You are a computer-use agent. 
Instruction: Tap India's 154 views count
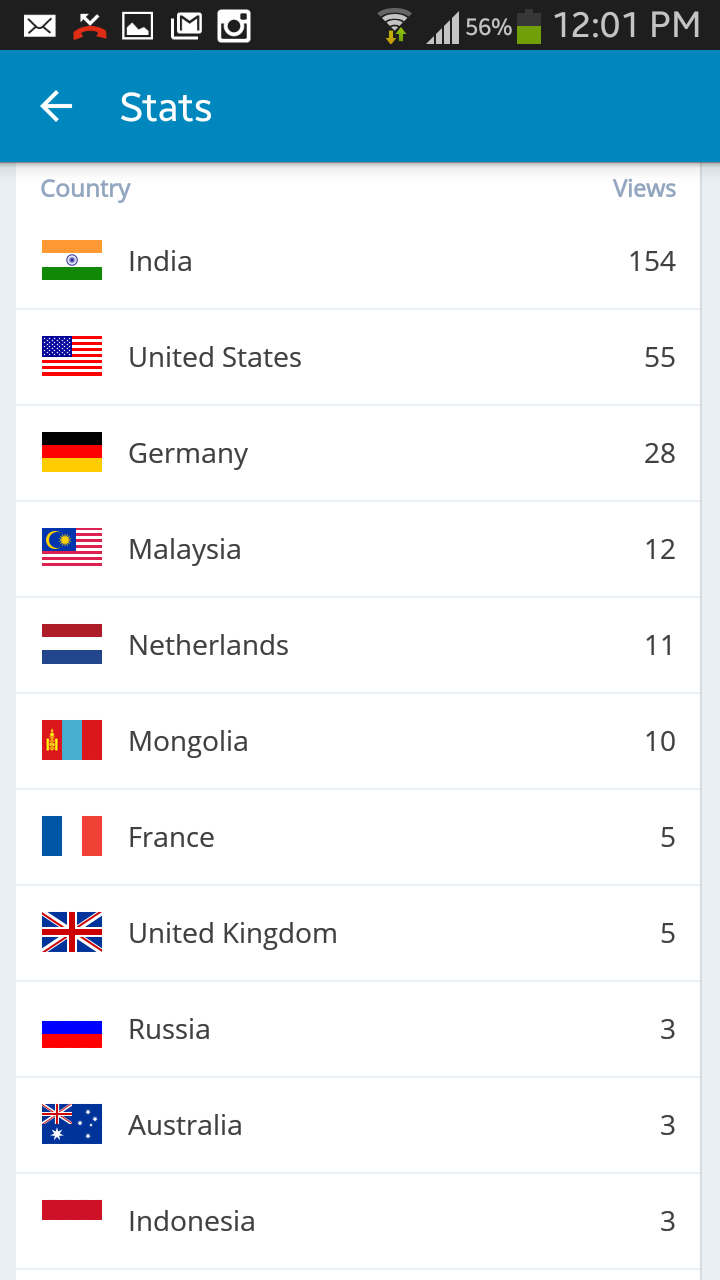click(x=652, y=261)
